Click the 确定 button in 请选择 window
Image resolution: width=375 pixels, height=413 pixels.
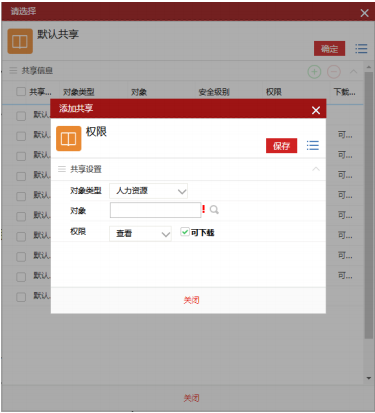tap(329, 49)
